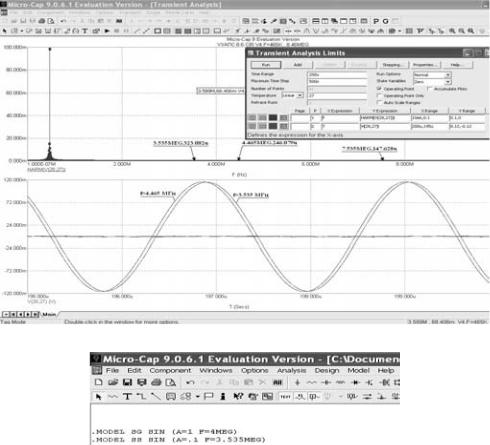Enable the Accumulate Plots checkbox

click(x=429, y=89)
